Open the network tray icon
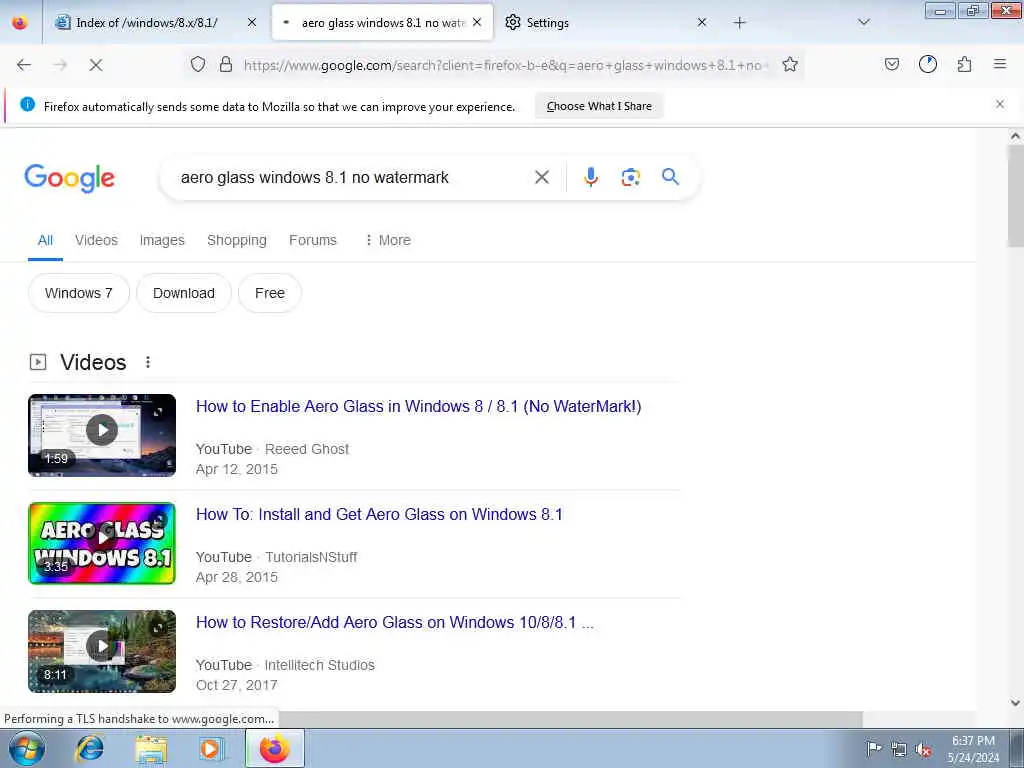This screenshot has height=768, width=1024. pos(899,750)
